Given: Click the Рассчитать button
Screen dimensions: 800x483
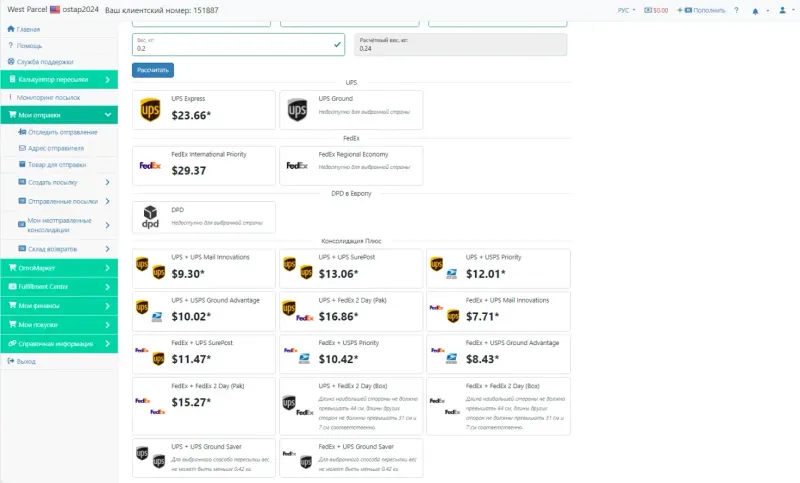Looking at the screenshot, I should pos(153,70).
